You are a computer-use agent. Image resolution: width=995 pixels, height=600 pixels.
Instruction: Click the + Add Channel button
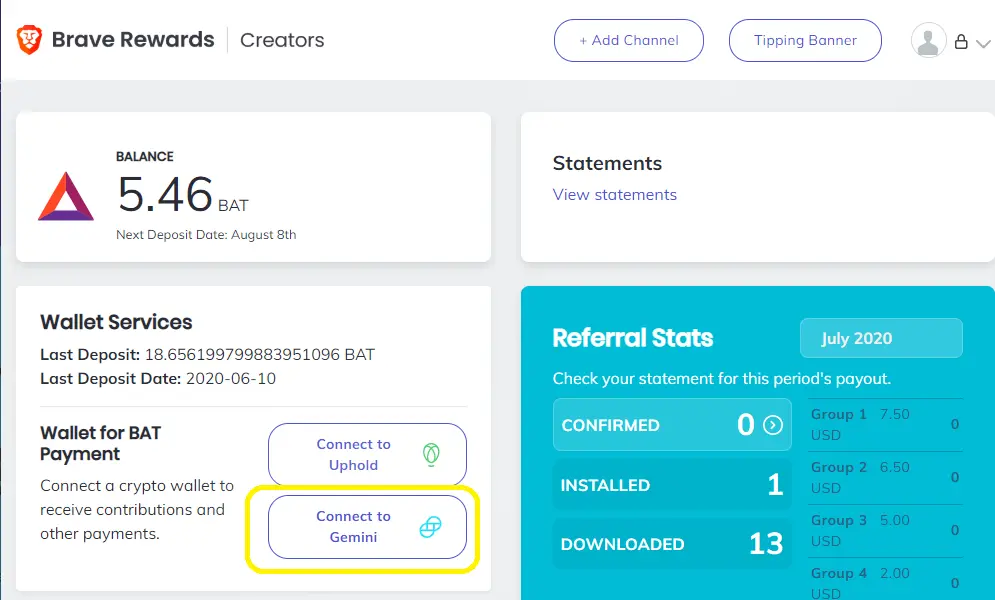(628, 41)
